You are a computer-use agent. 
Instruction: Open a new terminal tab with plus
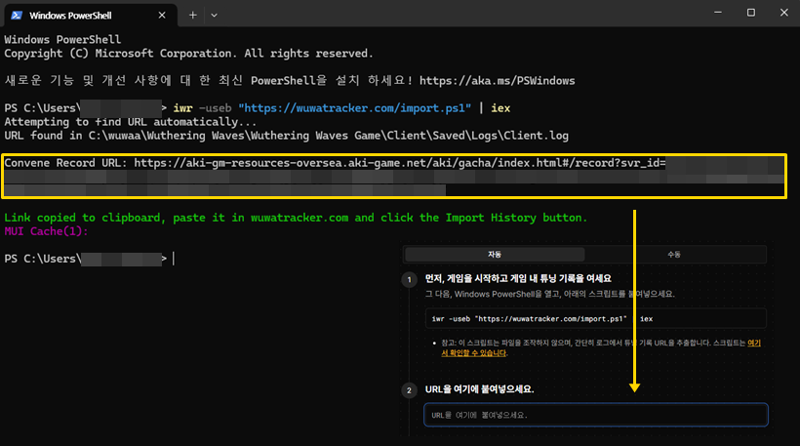coord(192,15)
